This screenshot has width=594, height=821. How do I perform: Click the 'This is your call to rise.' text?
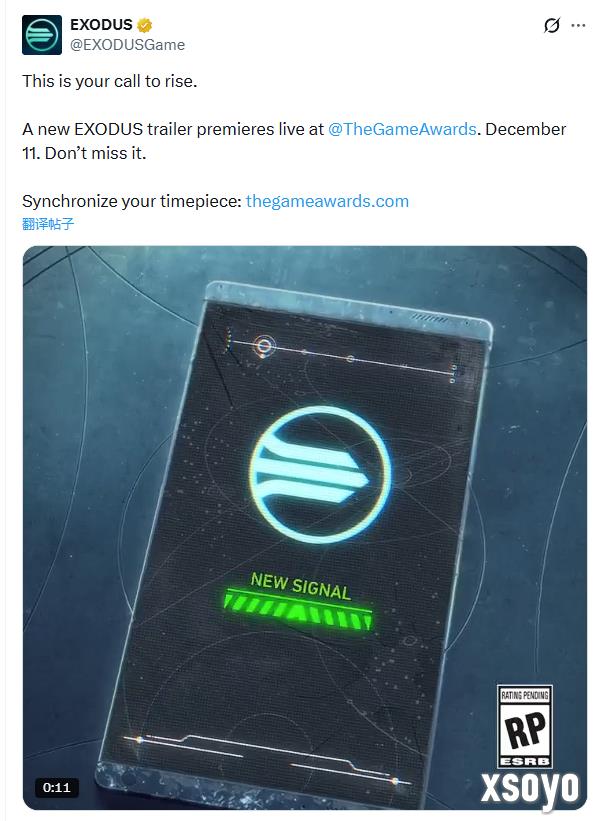tap(109, 81)
